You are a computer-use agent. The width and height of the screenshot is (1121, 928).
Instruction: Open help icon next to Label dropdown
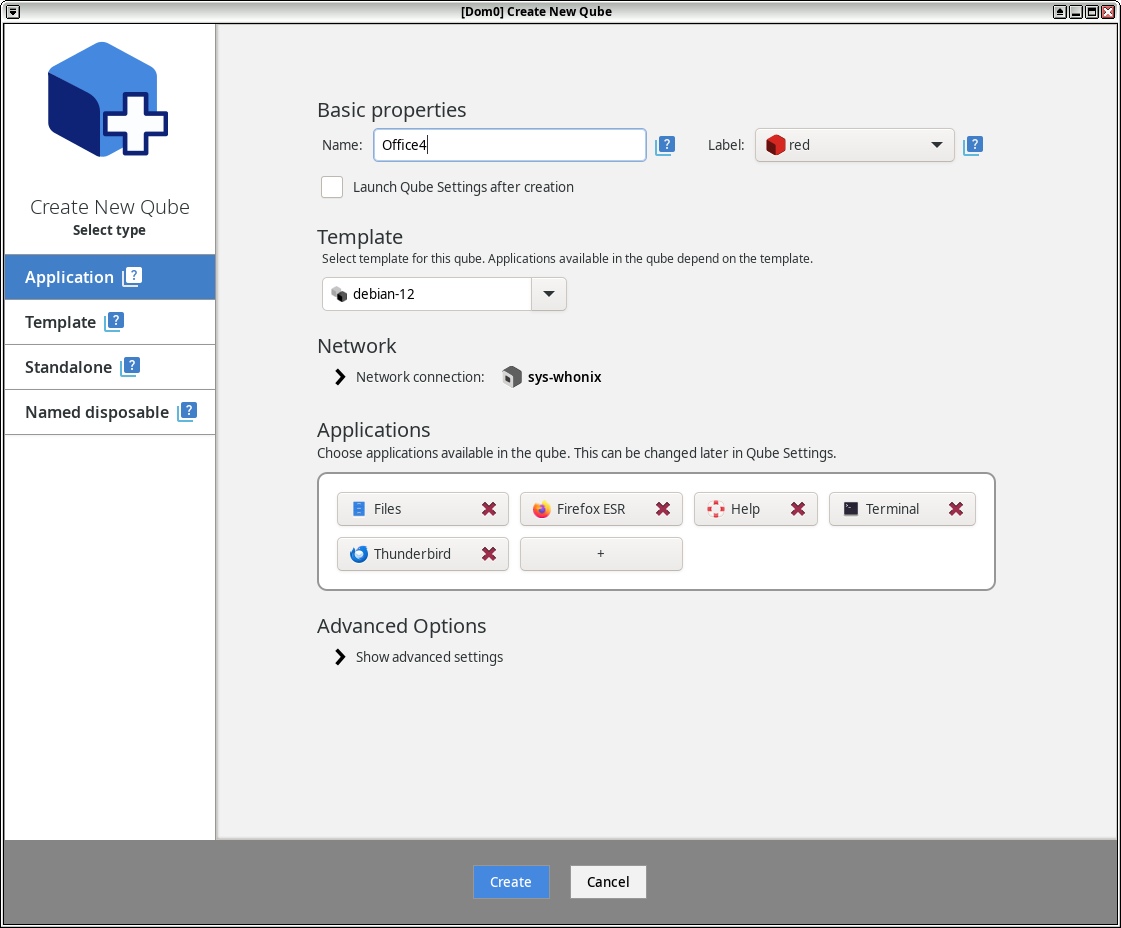[x=973, y=145]
